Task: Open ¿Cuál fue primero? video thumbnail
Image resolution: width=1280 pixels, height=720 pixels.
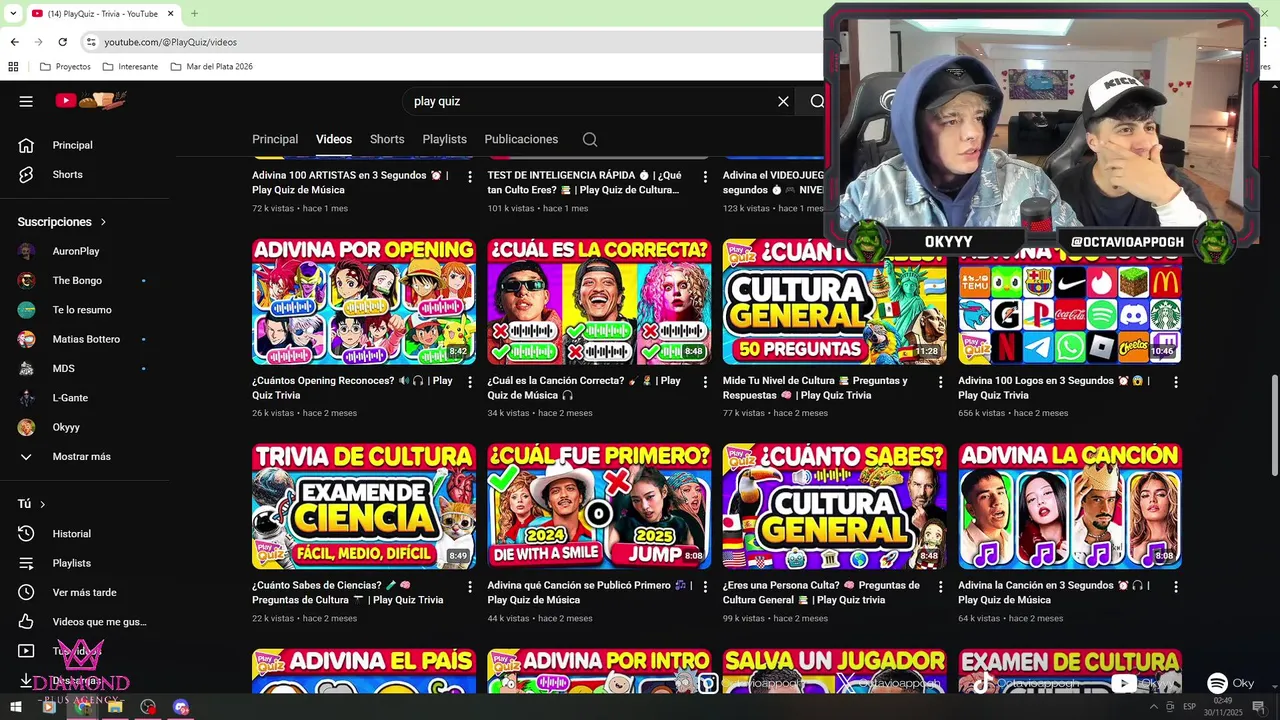Action: coord(599,507)
